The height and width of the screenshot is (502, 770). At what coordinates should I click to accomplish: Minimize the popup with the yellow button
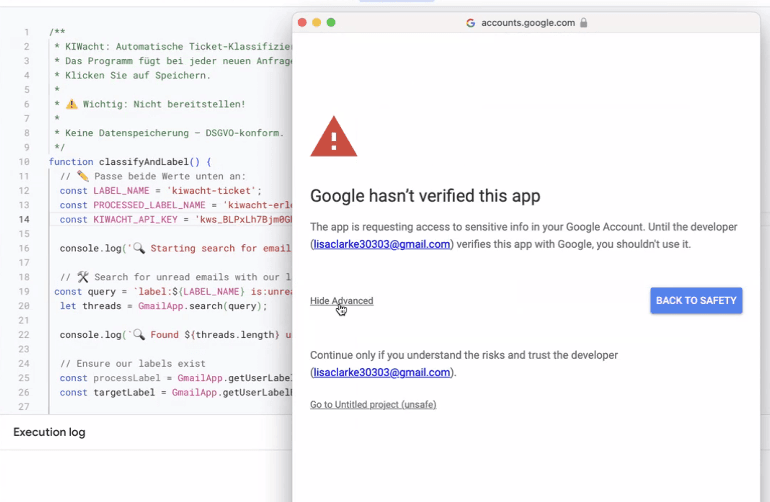tap(317, 22)
